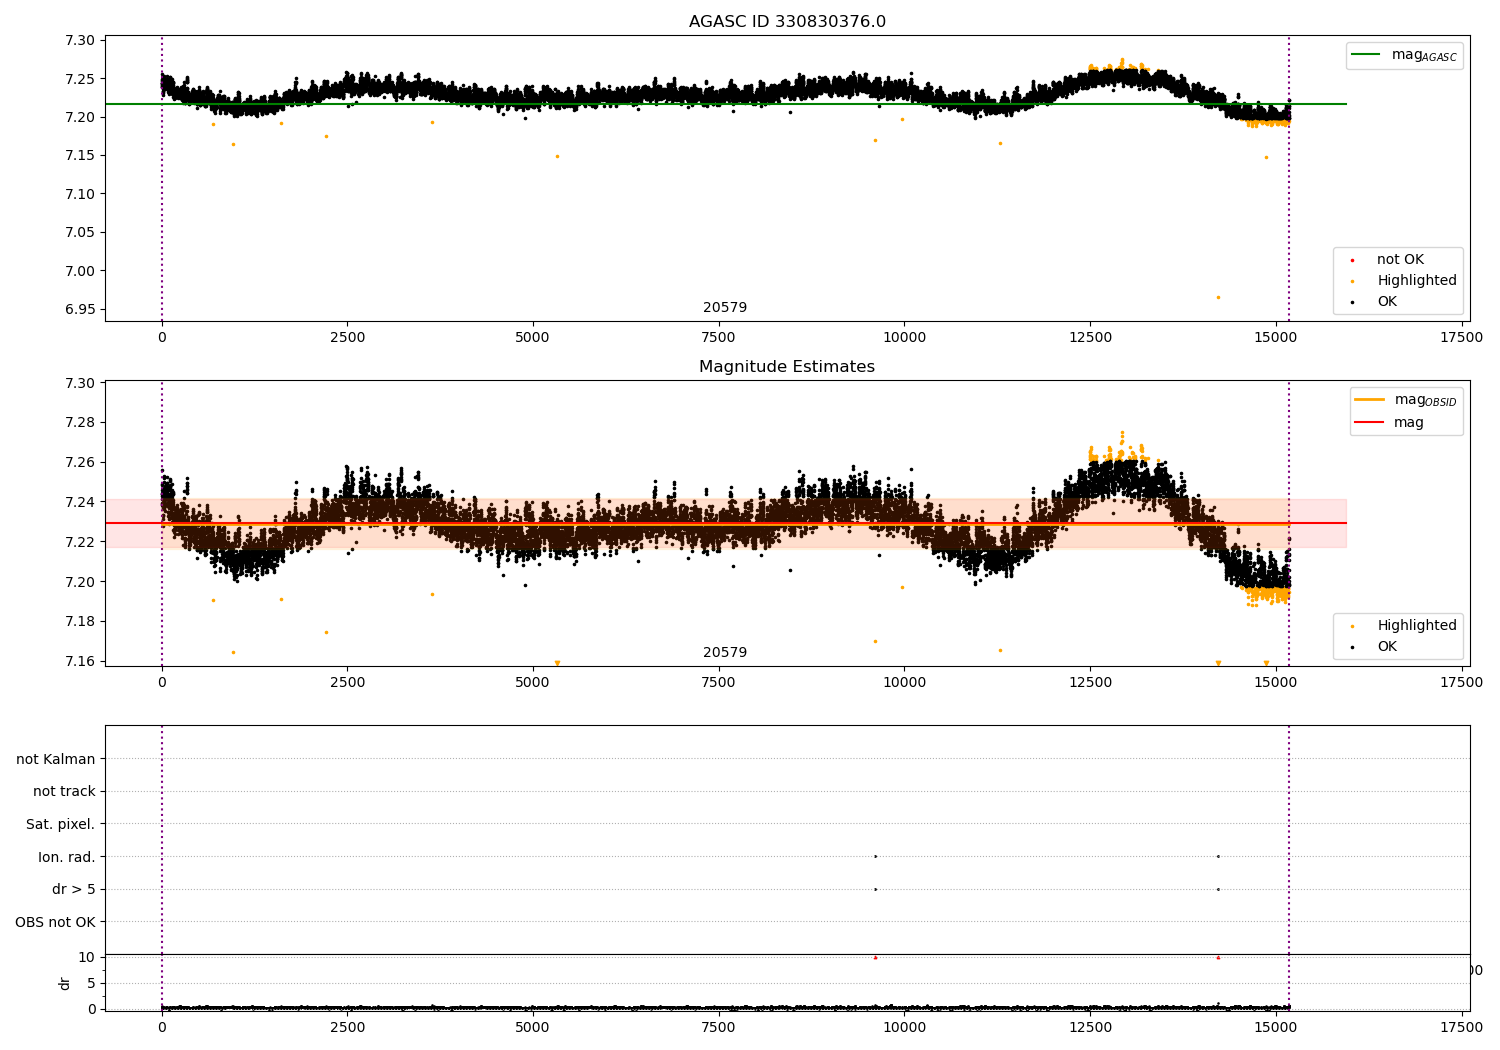Click the 'OK' legend entry in the middle plot
Image resolution: width=1500 pixels, height=1050 pixels.
1373,647
